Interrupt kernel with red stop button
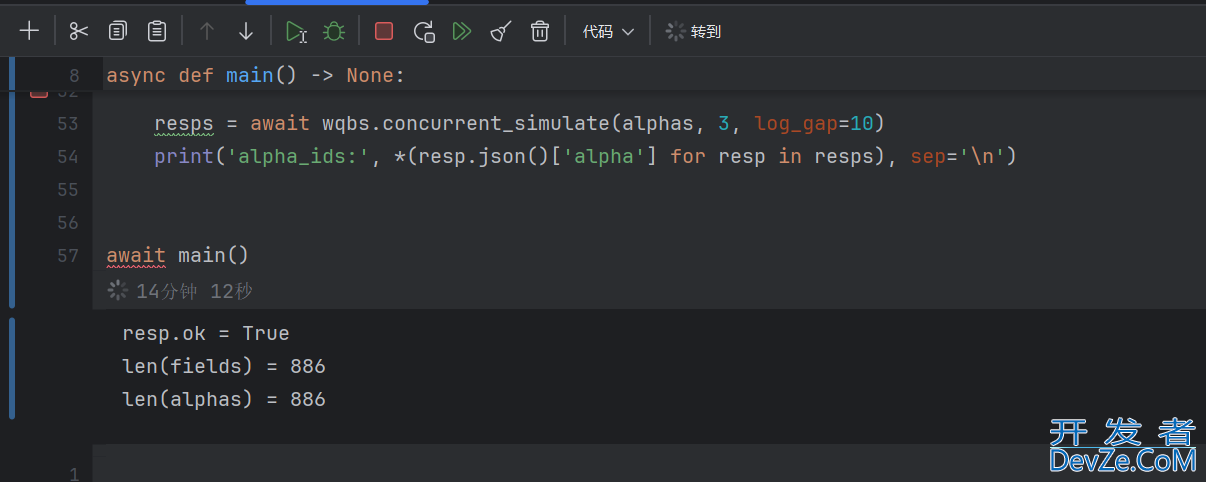Image resolution: width=1206 pixels, height=482 pixels. [x=384, y=31]
